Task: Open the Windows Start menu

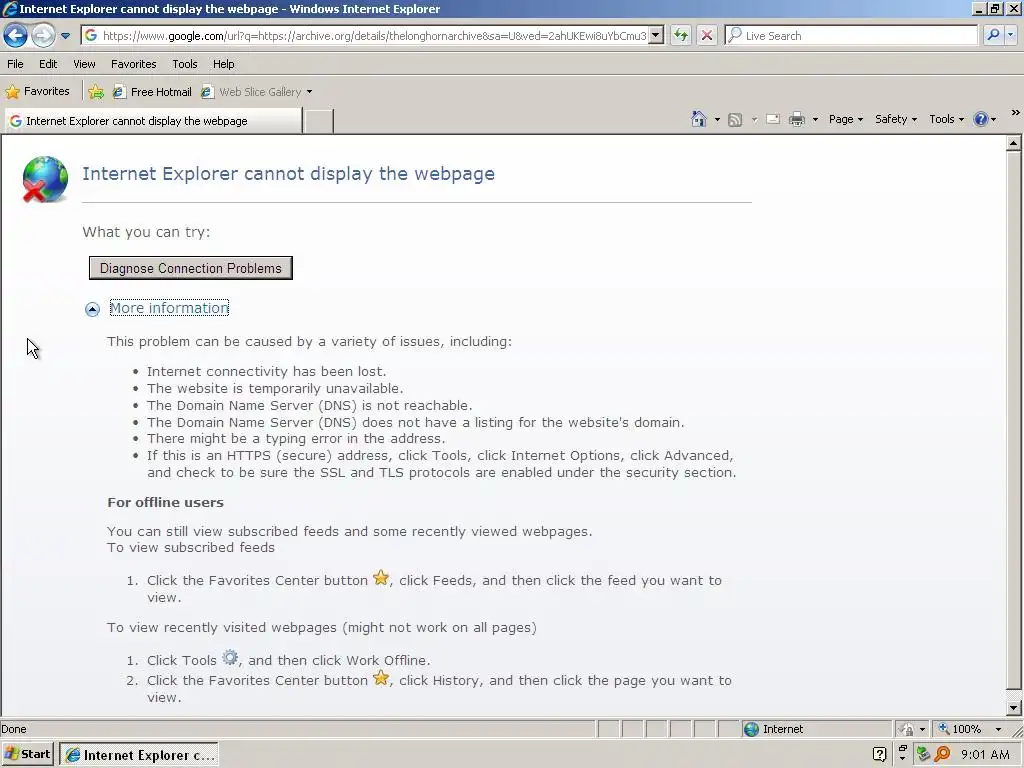Action: pos(27,754)
